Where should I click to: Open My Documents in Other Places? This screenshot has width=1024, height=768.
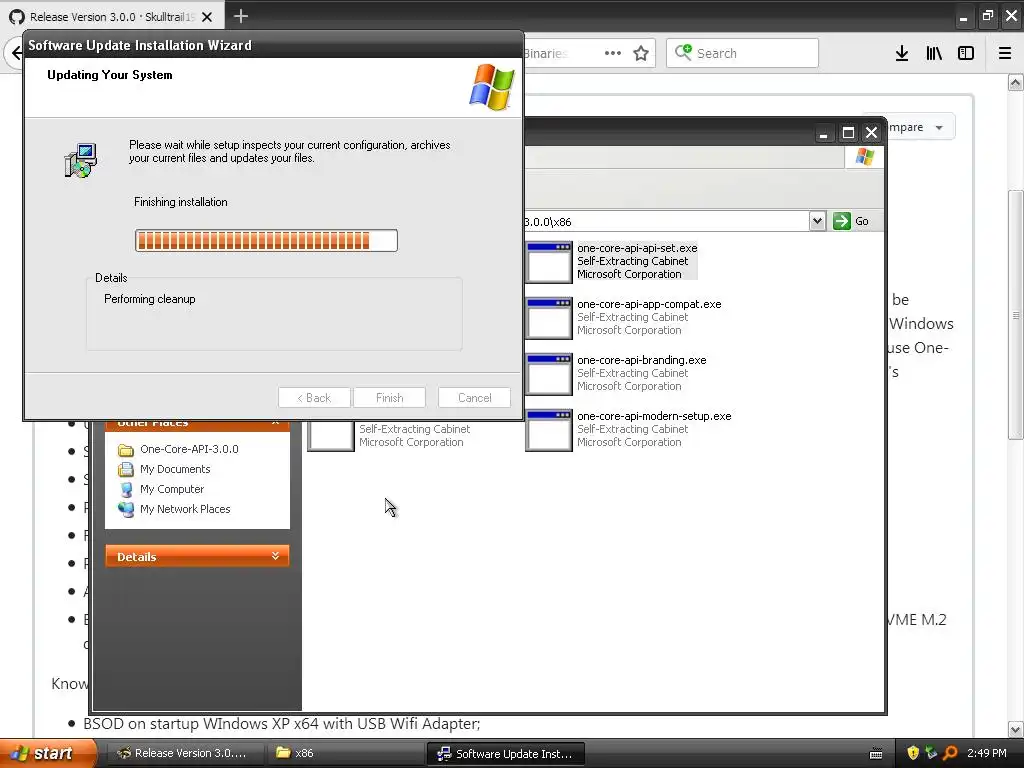click(175, 469)
